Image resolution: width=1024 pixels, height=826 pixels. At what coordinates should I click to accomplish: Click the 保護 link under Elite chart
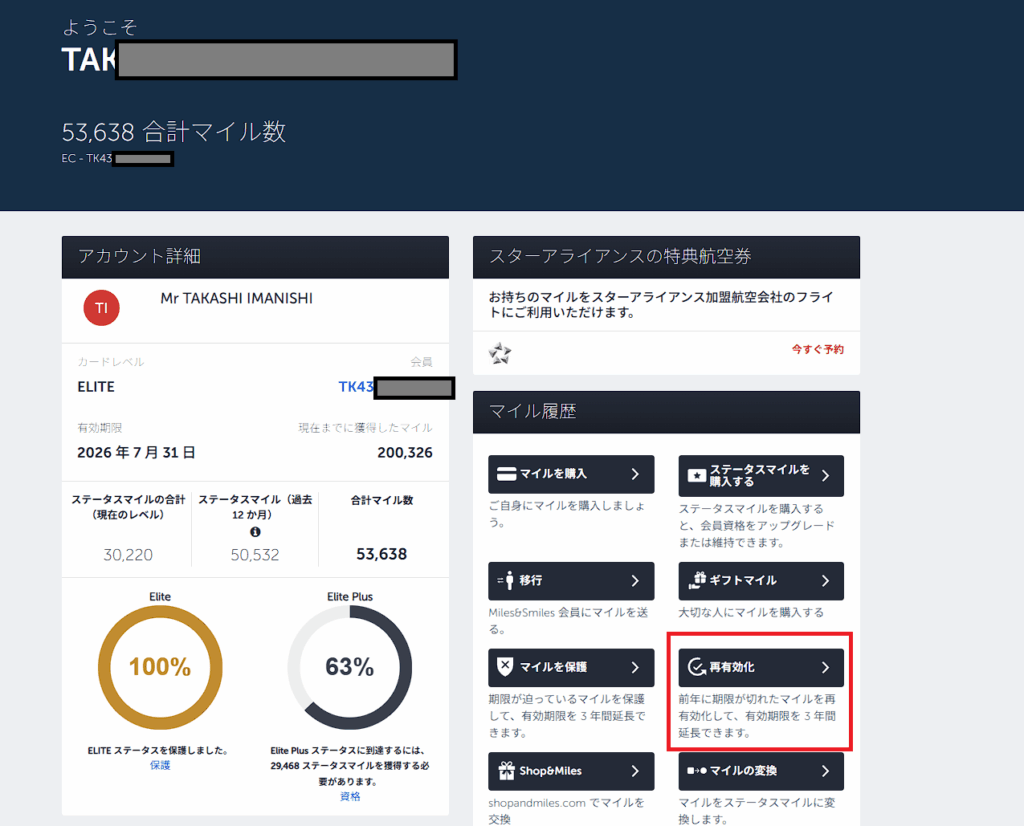tap(160, 765)
